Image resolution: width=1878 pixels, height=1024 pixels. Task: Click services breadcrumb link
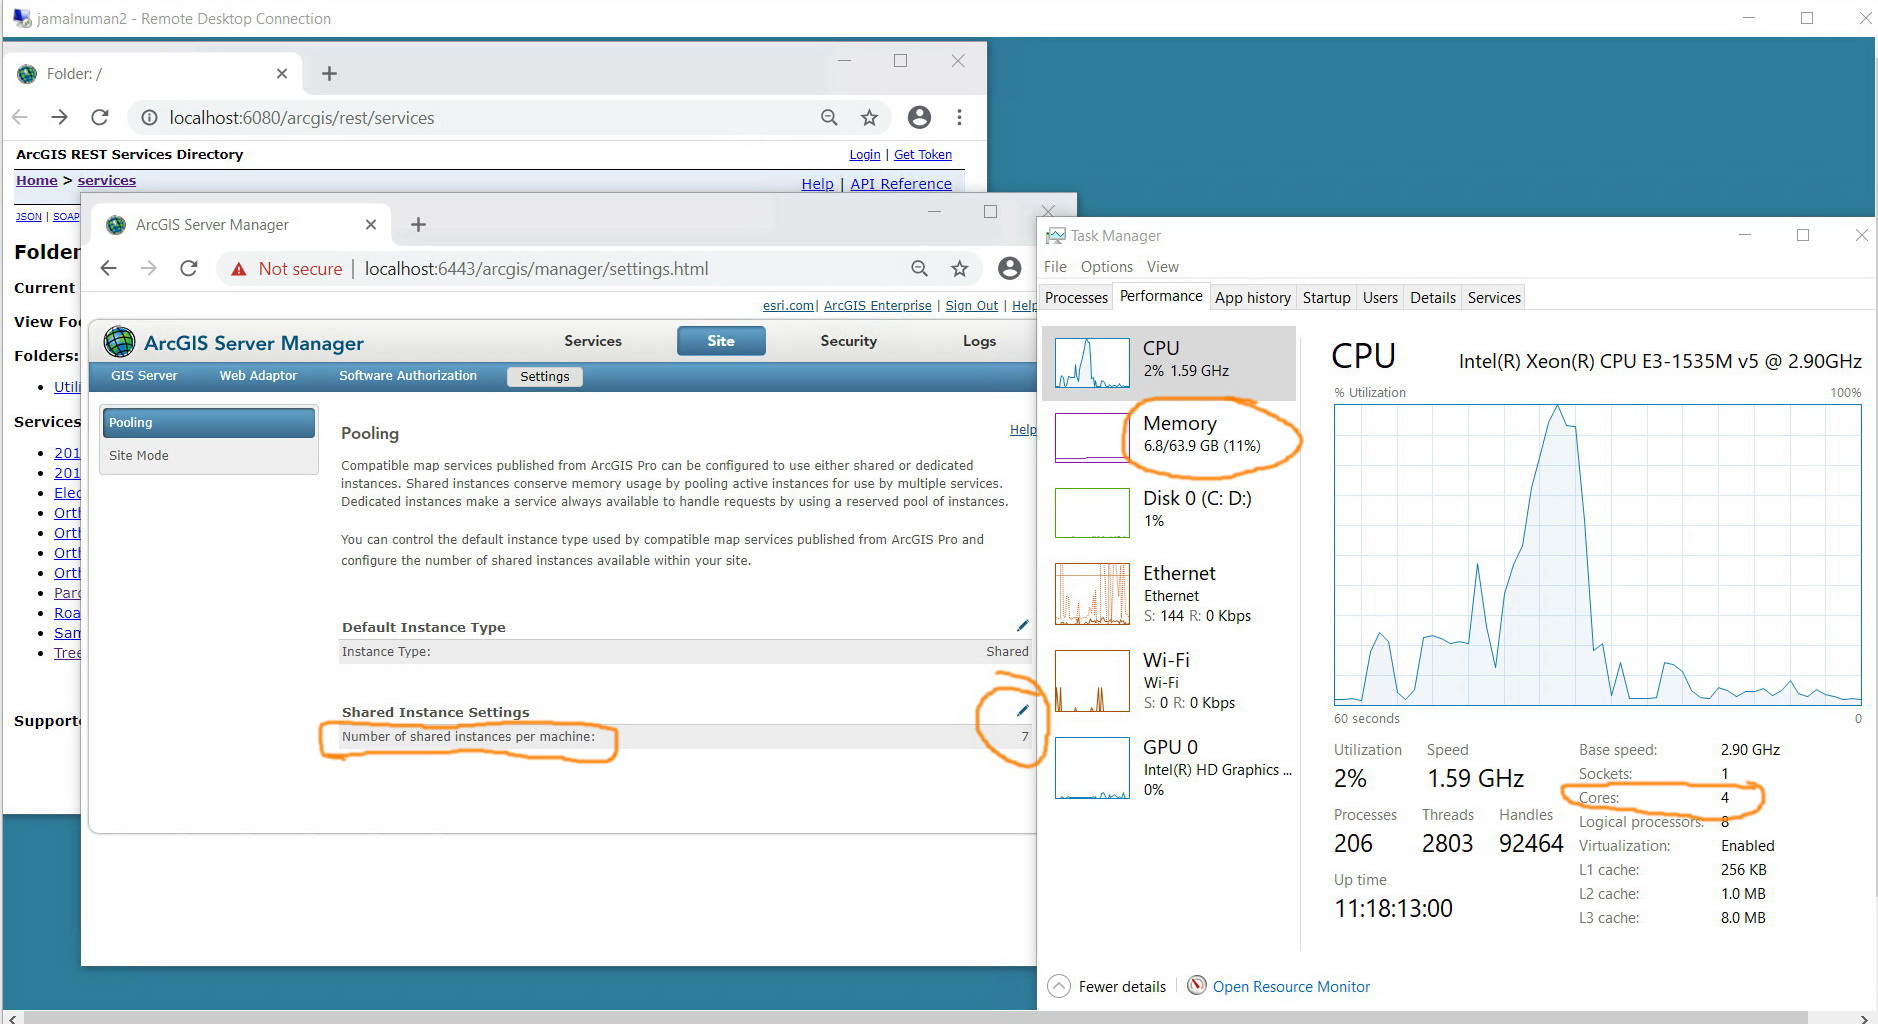click(x=106, y=181)
